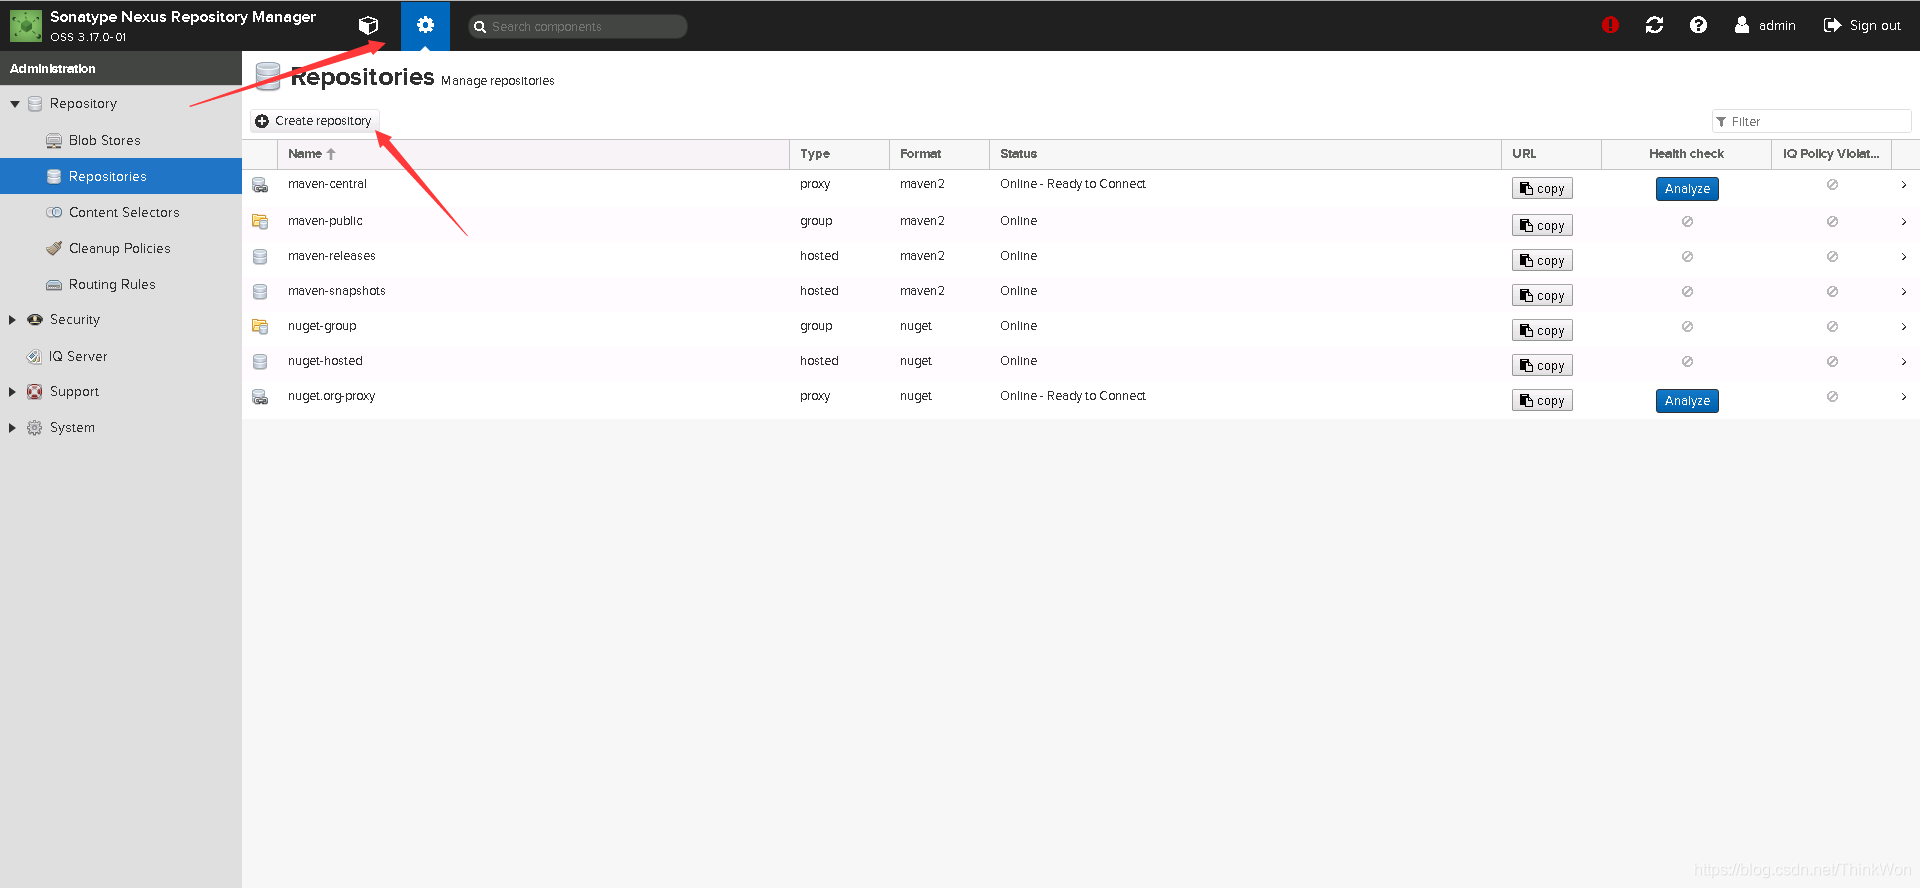The height and width of the screenshot is (888, 1920).
Task: Copy URL of nuget-hosted
Action: pos(1542,365)
